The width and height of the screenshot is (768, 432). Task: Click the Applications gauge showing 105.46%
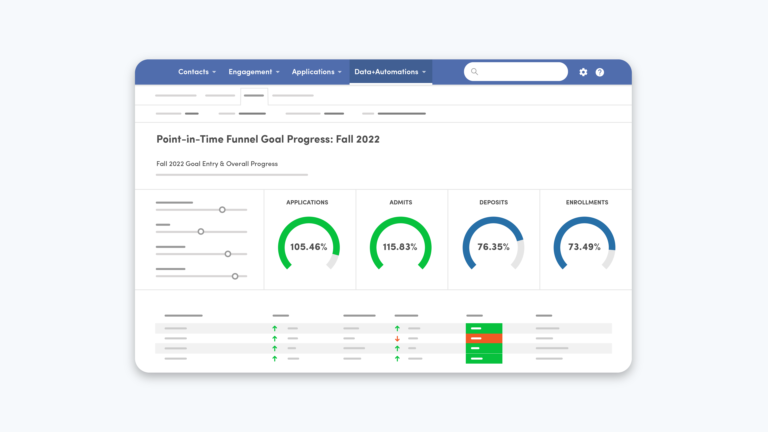tap(308, 246)
